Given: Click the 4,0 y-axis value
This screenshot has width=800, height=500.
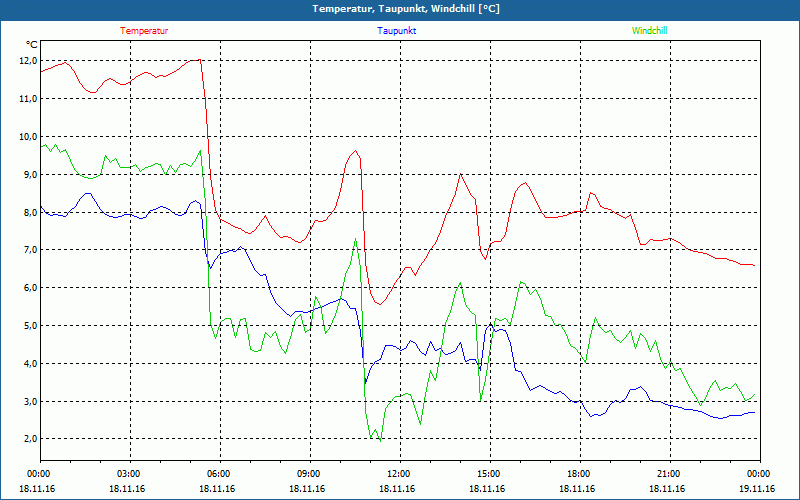Looking at the screenshot, I should point(29,363).
